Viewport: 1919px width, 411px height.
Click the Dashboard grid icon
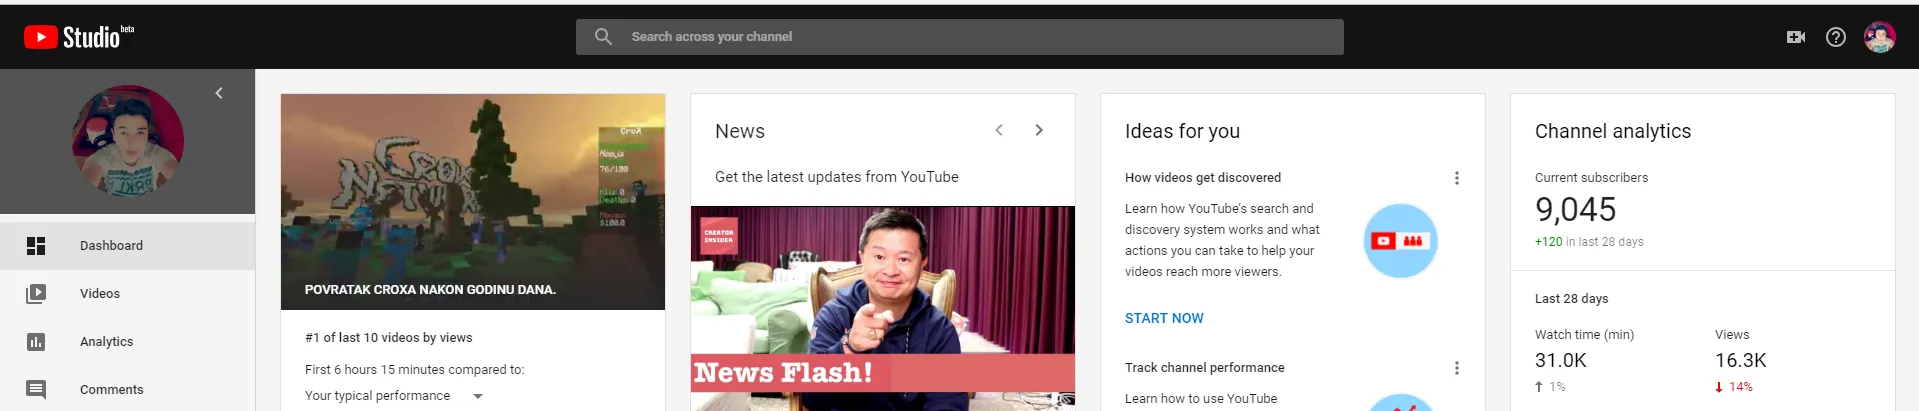(36, 246)
